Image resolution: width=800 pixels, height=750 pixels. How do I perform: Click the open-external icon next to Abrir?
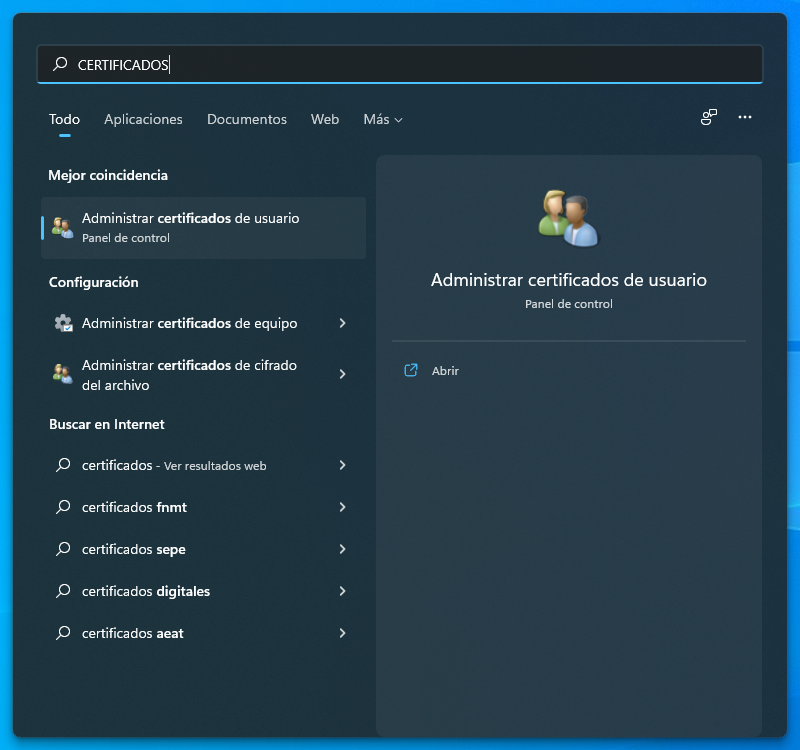[x=411, y=370]
